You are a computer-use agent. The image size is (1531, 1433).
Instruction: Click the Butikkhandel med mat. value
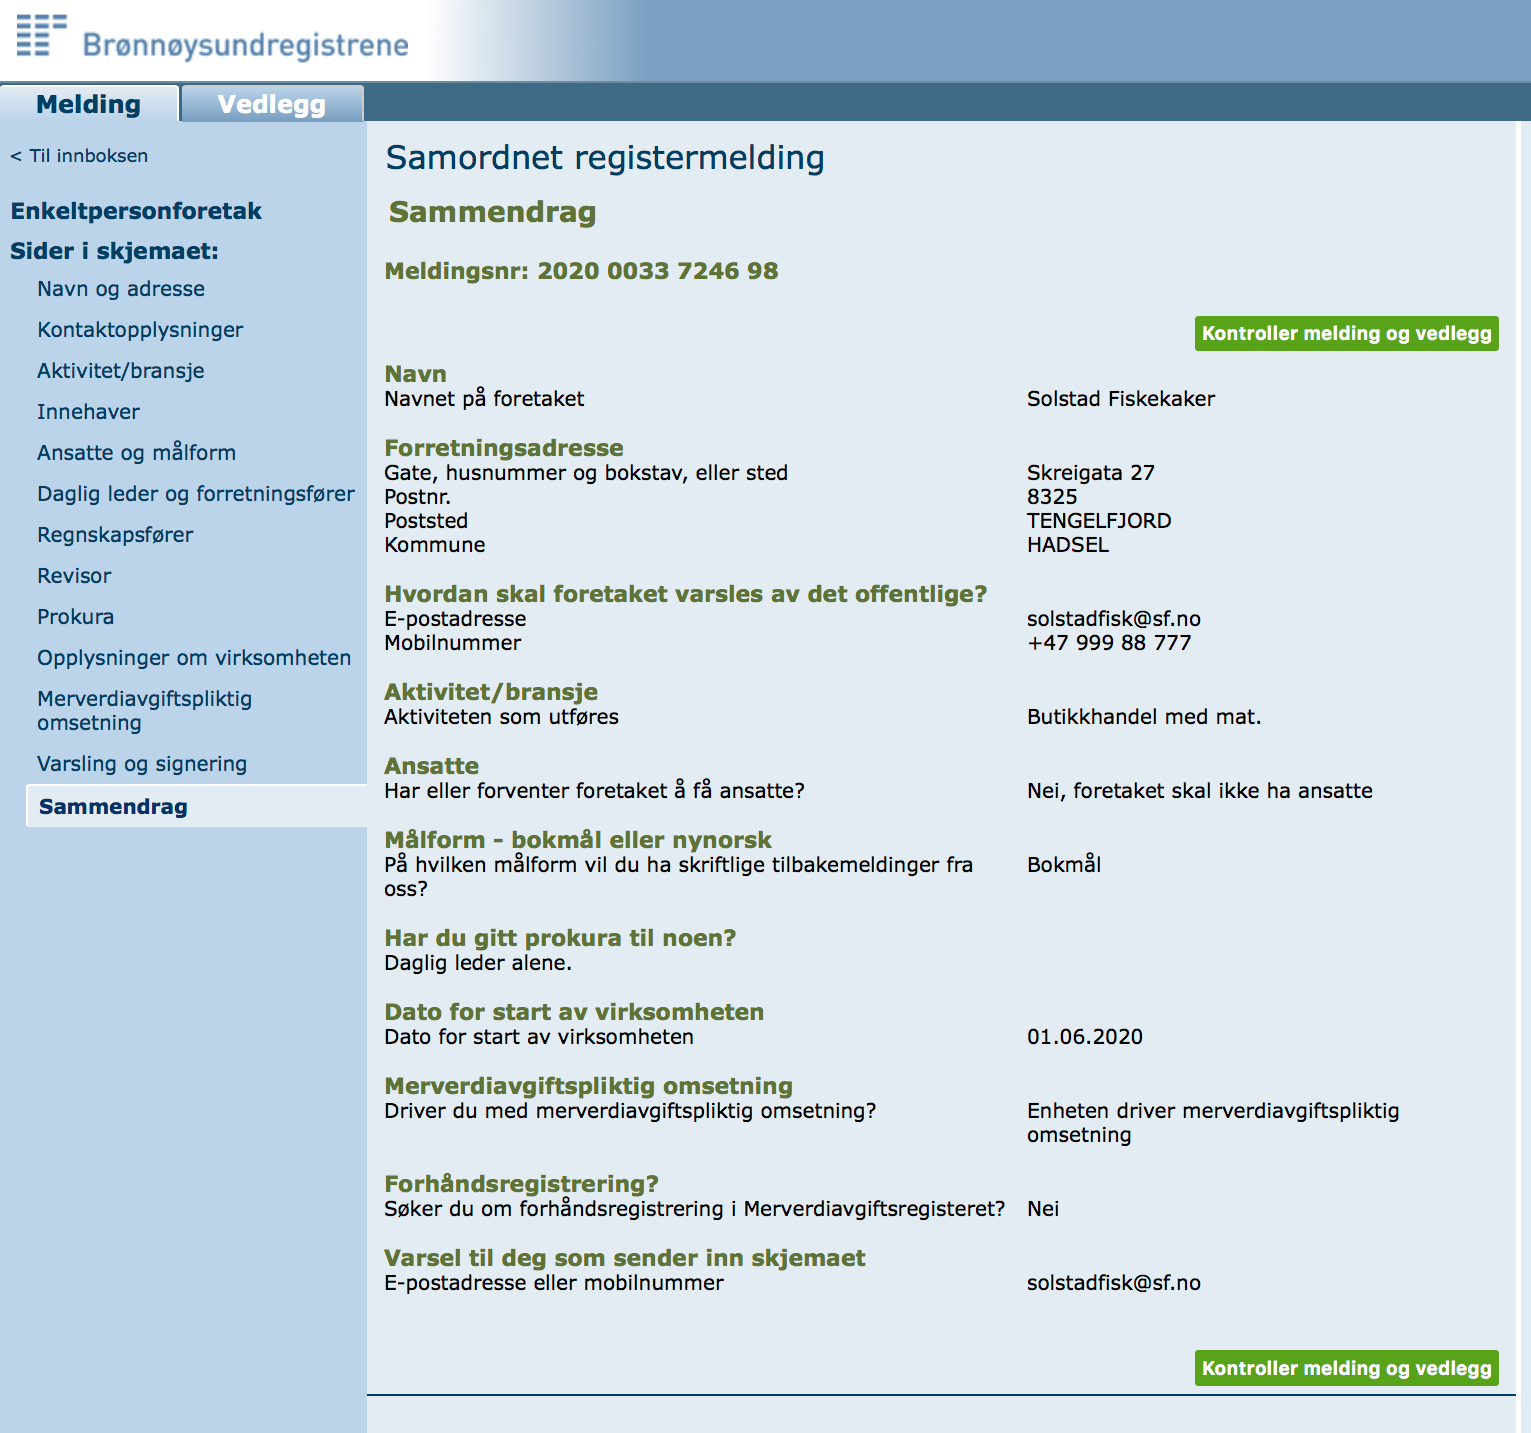1144,717
